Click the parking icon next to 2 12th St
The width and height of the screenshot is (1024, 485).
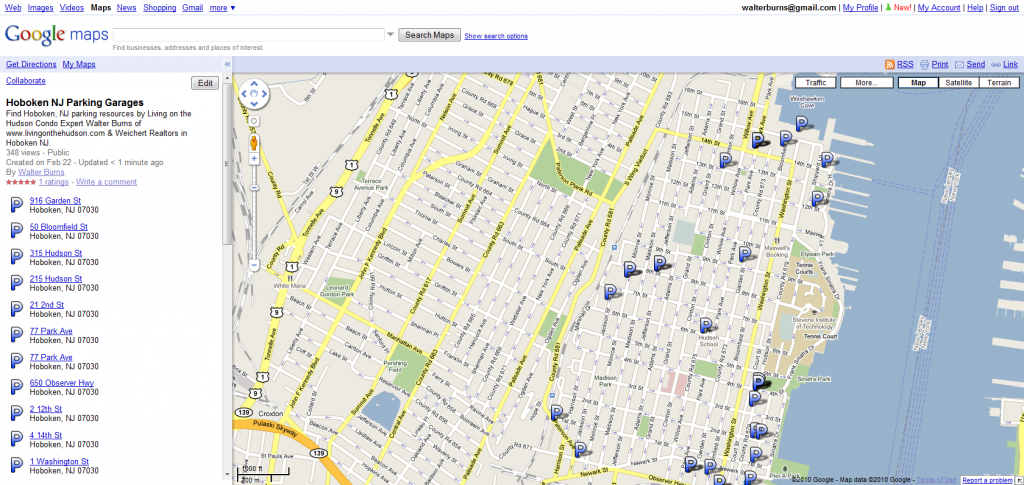click(16, 413)
